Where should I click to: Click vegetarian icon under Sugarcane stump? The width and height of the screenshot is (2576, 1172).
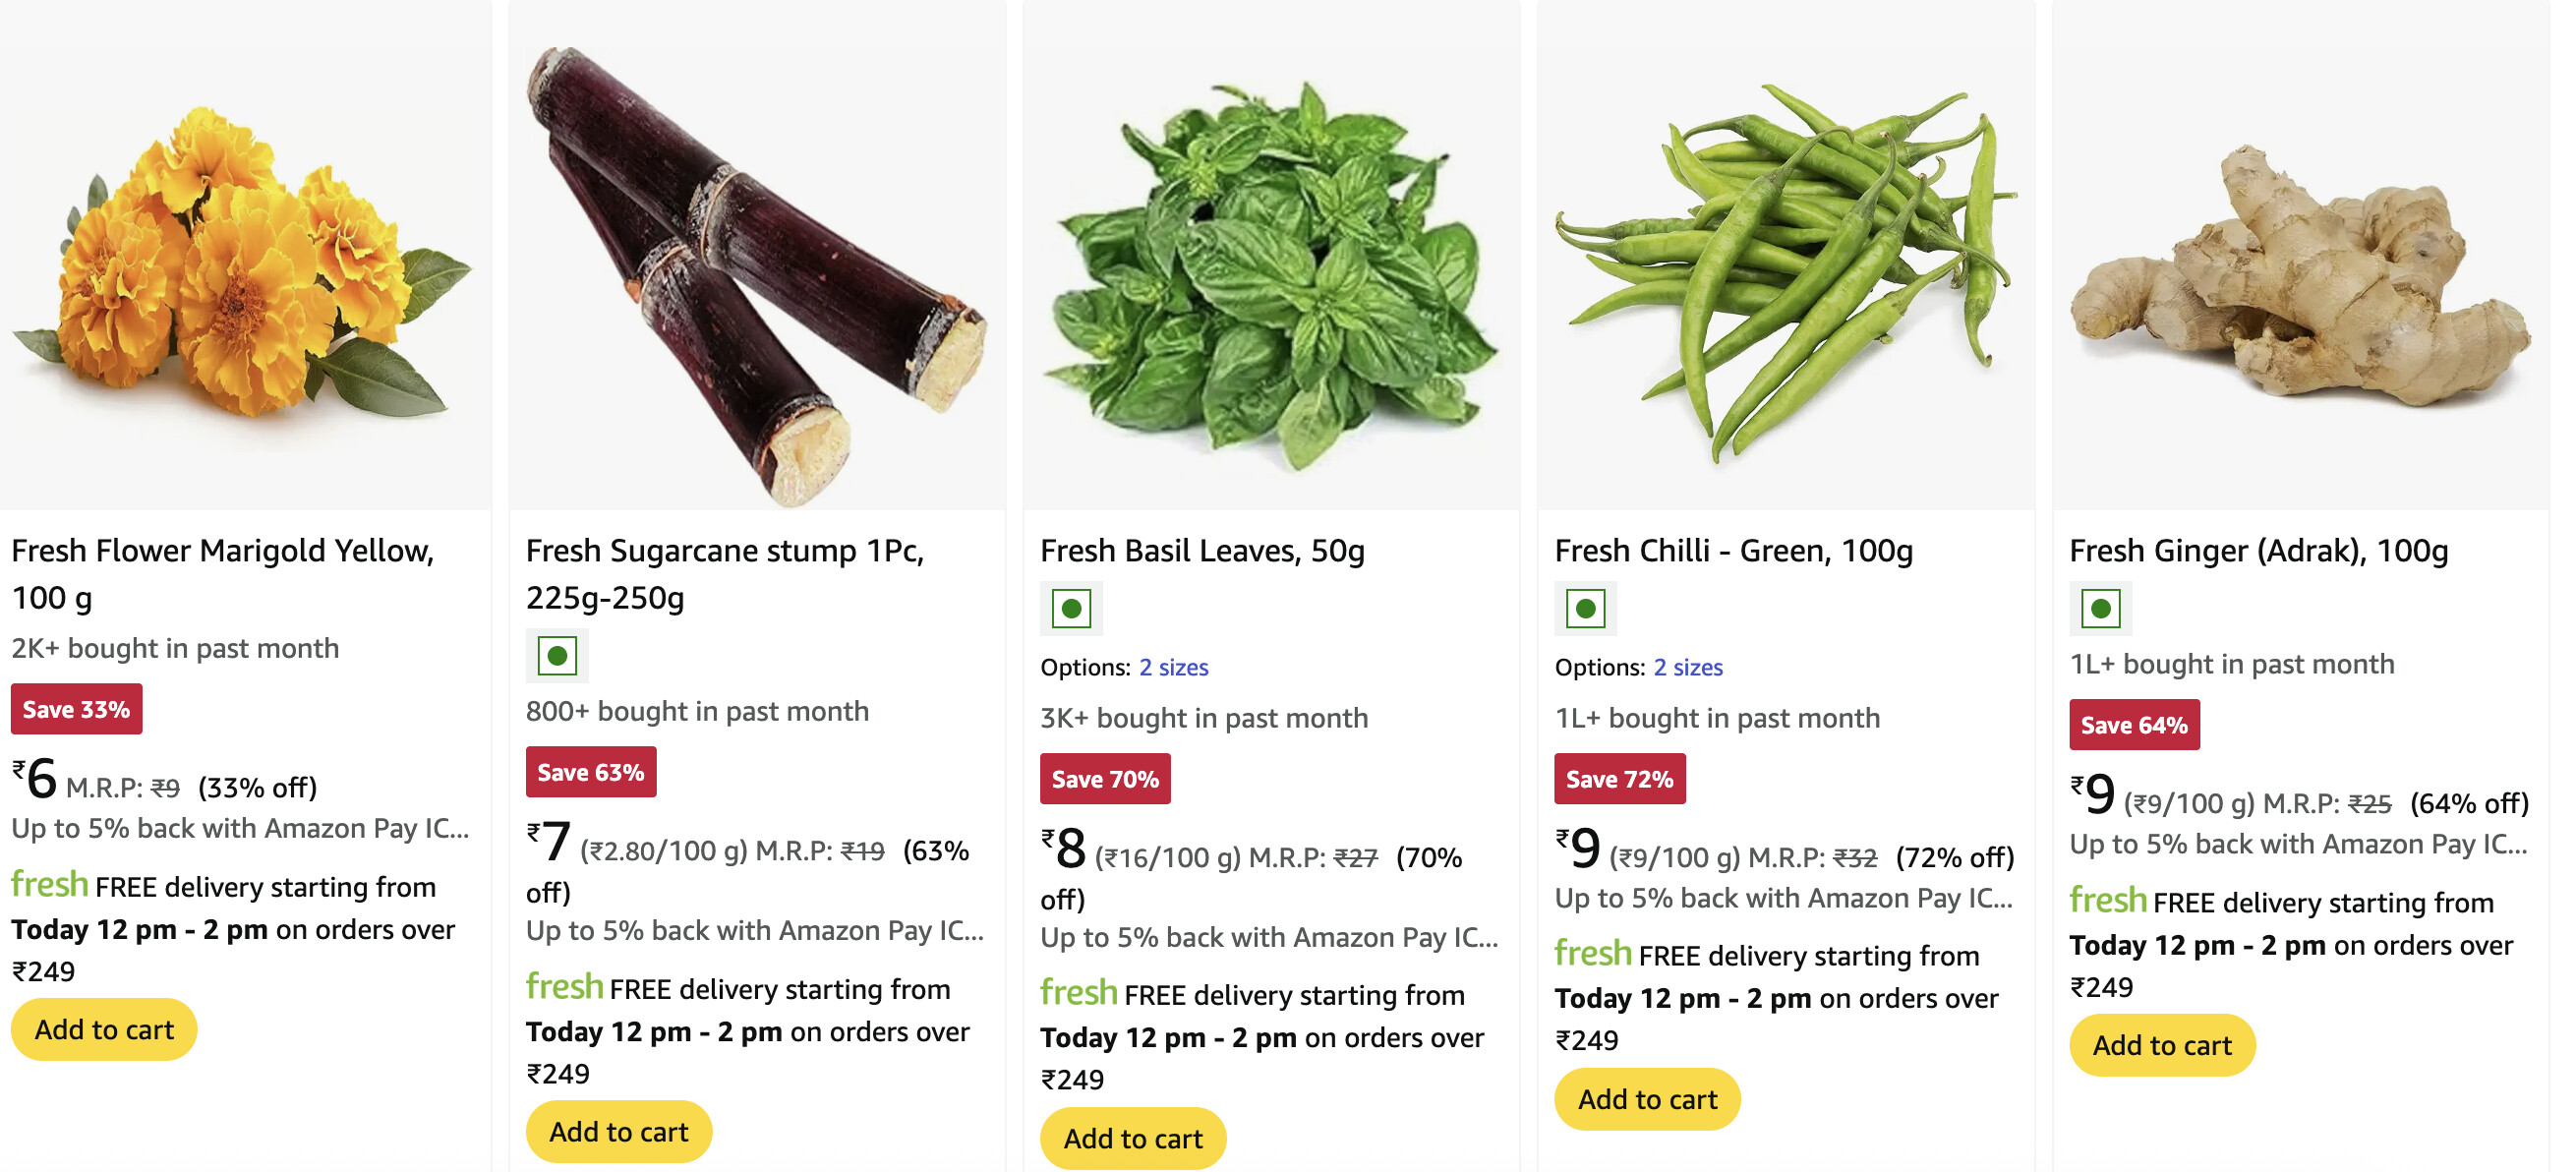point(557,656)
